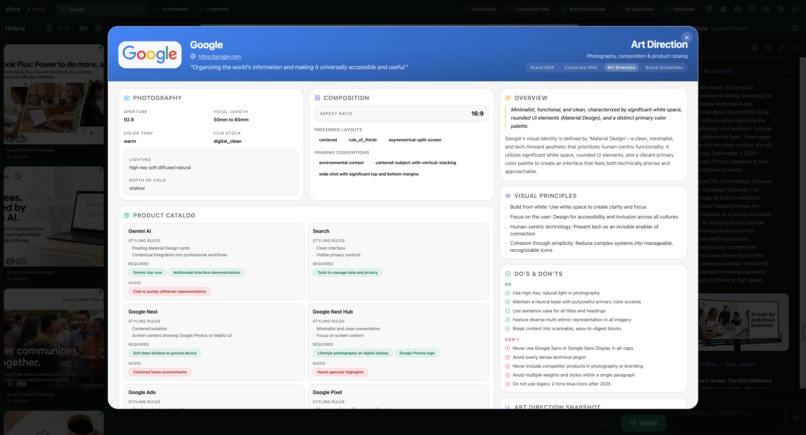Open the Google brand dropdown in top bar
The image size is (806, 435).
click(100, 9)
